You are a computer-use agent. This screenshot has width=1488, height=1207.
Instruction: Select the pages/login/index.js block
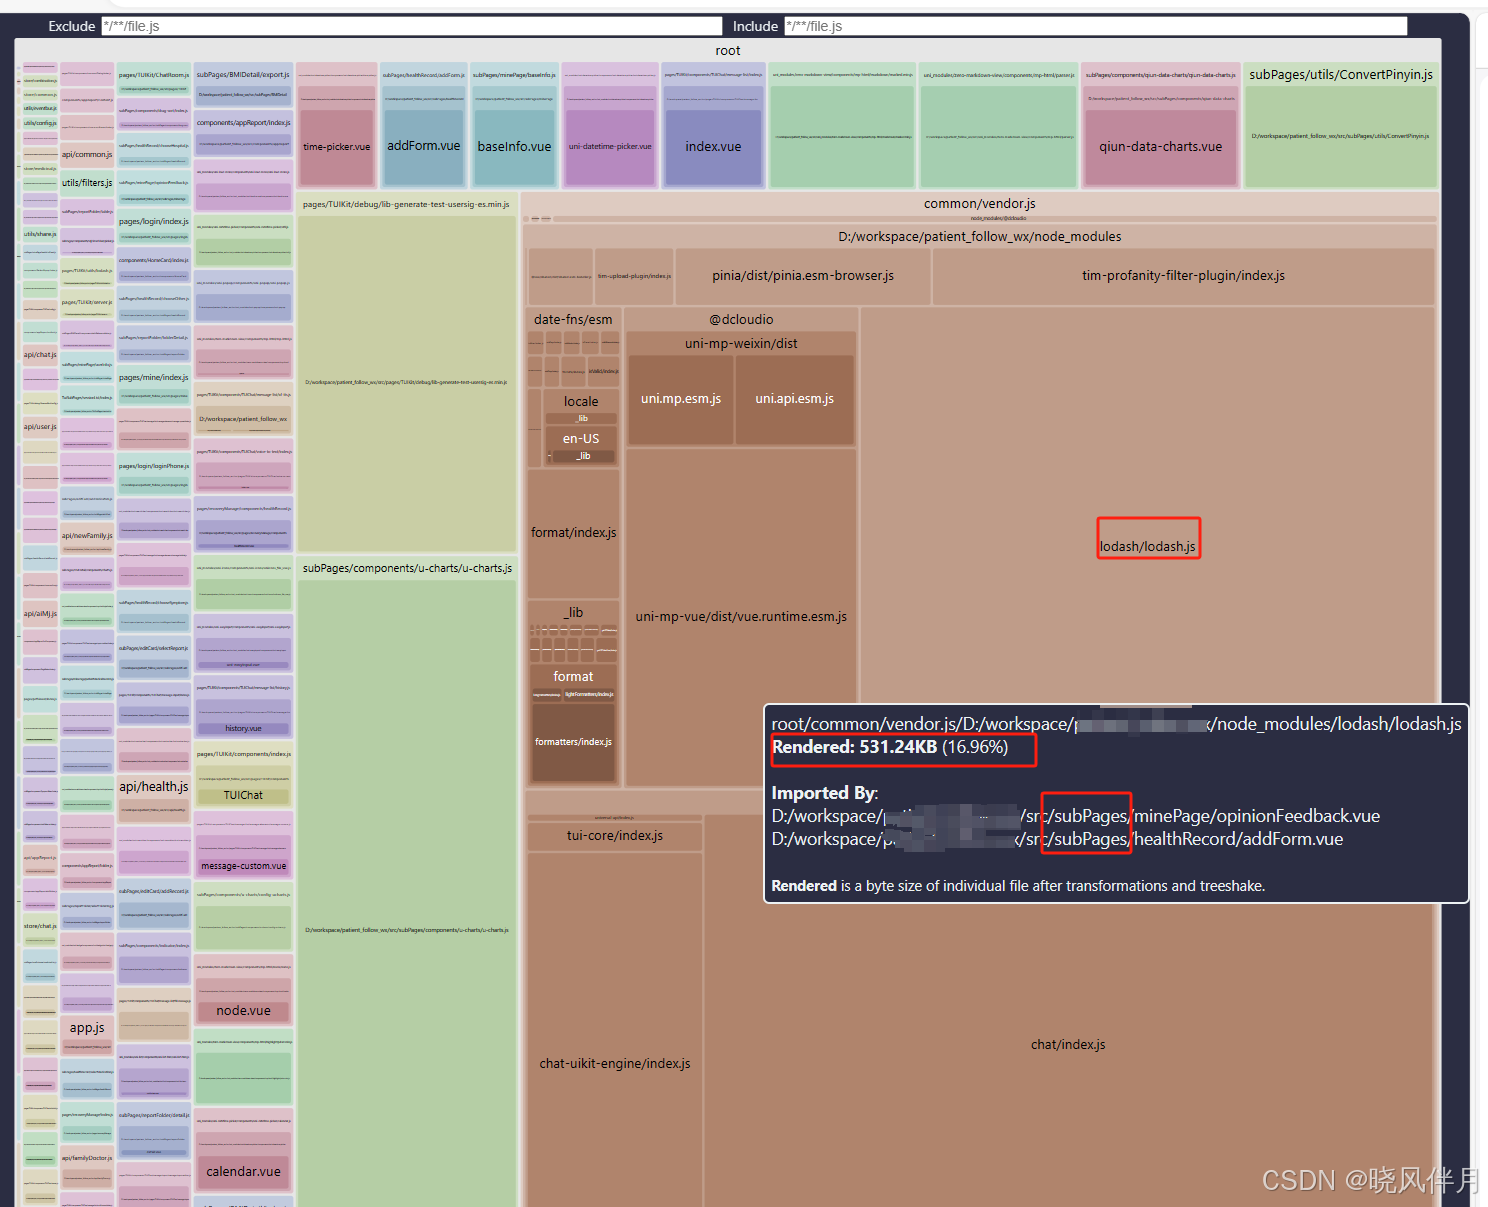click(x=154, y=222)
